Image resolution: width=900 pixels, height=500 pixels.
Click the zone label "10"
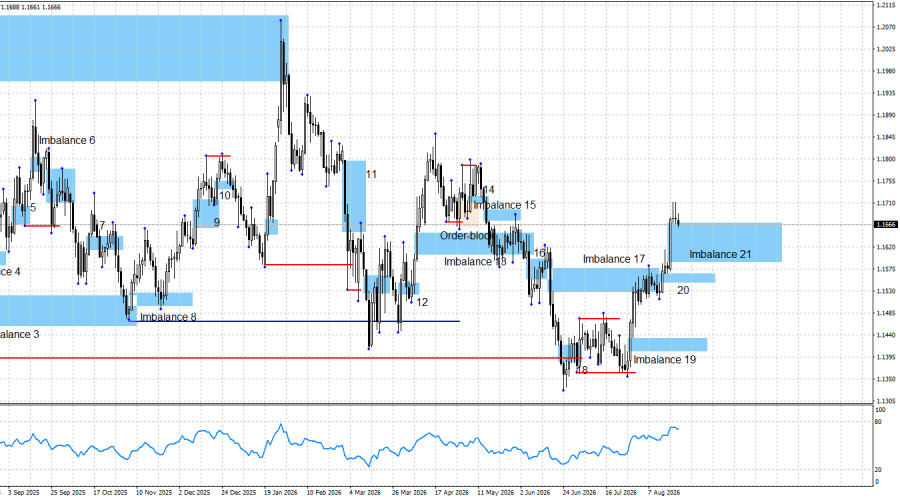[x=224, y=196]
